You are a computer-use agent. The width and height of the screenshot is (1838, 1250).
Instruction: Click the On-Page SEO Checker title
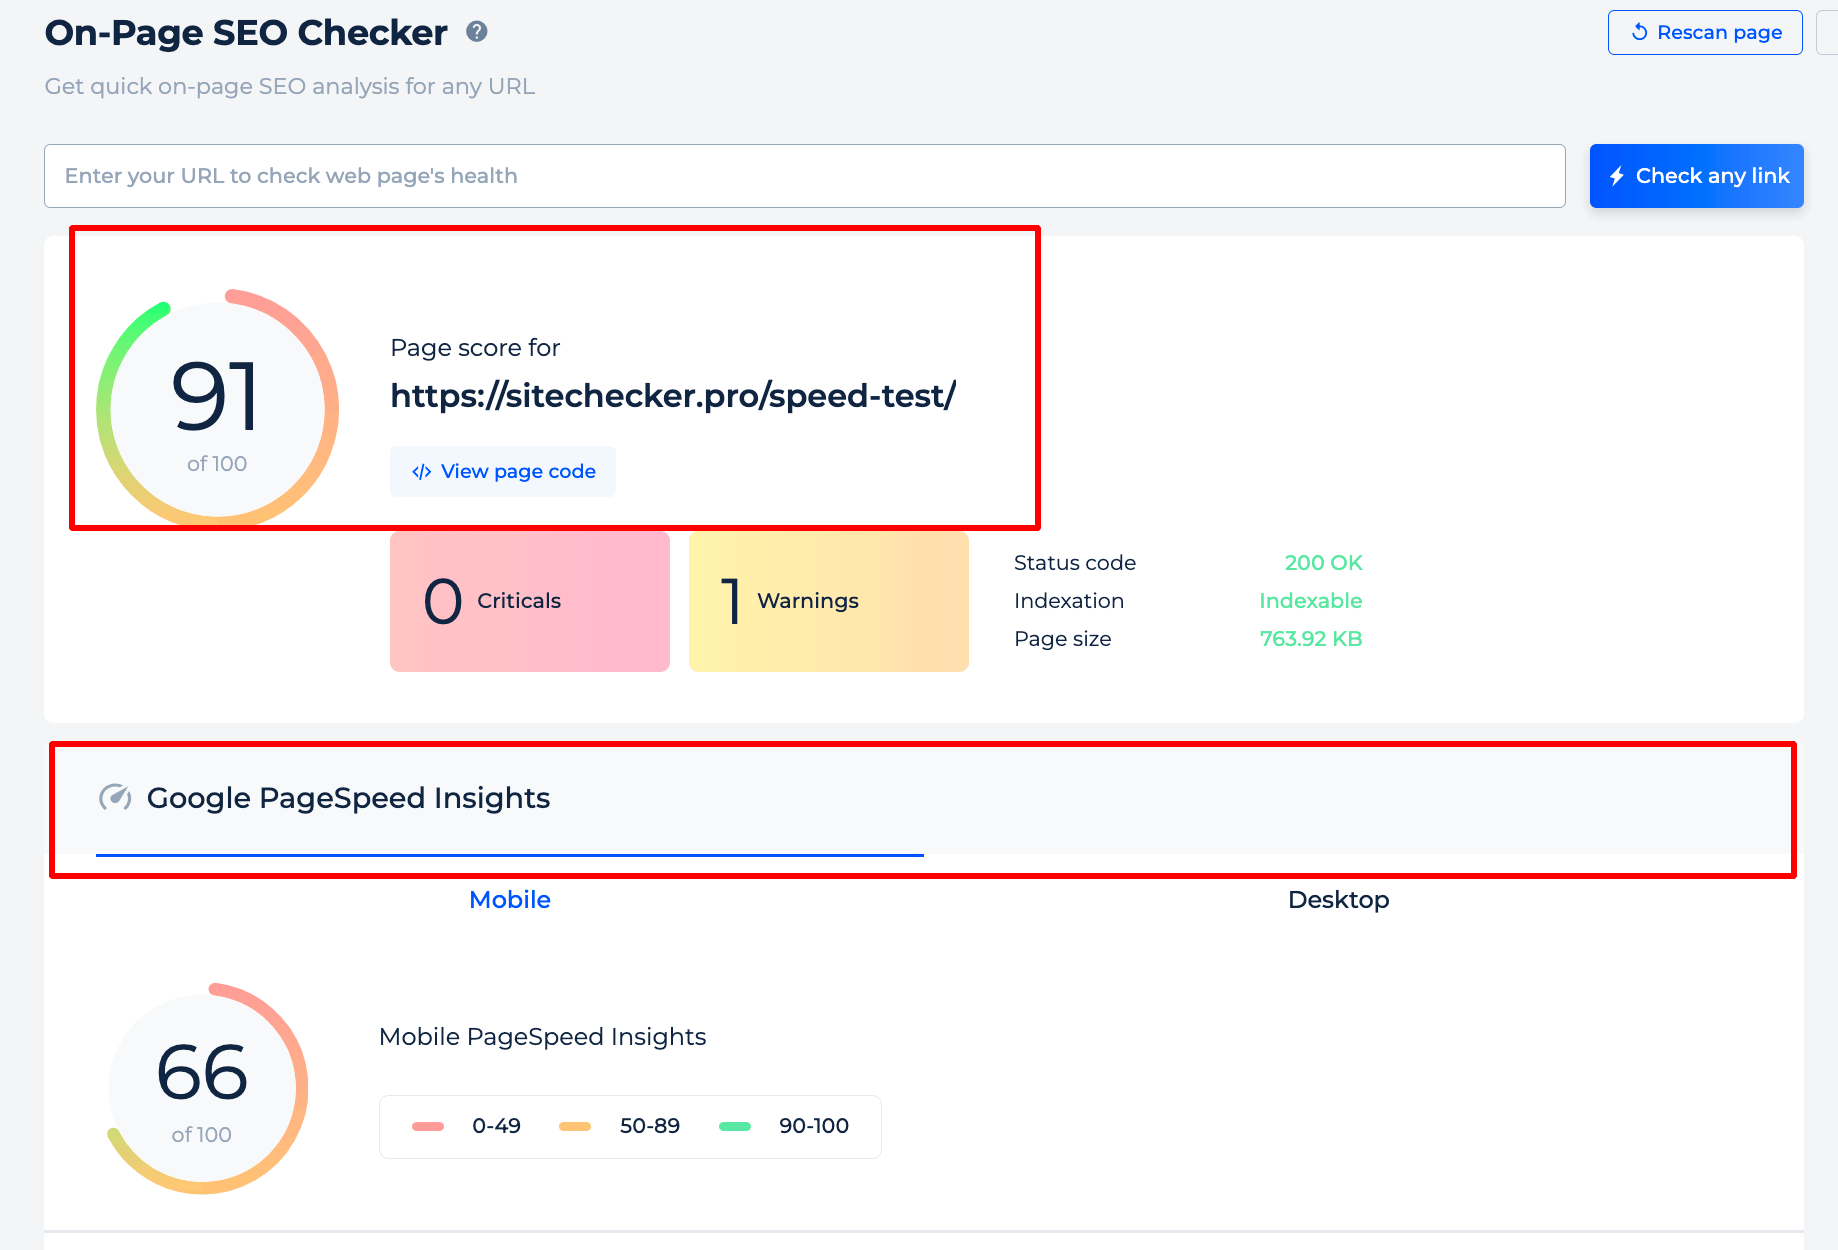246,33
